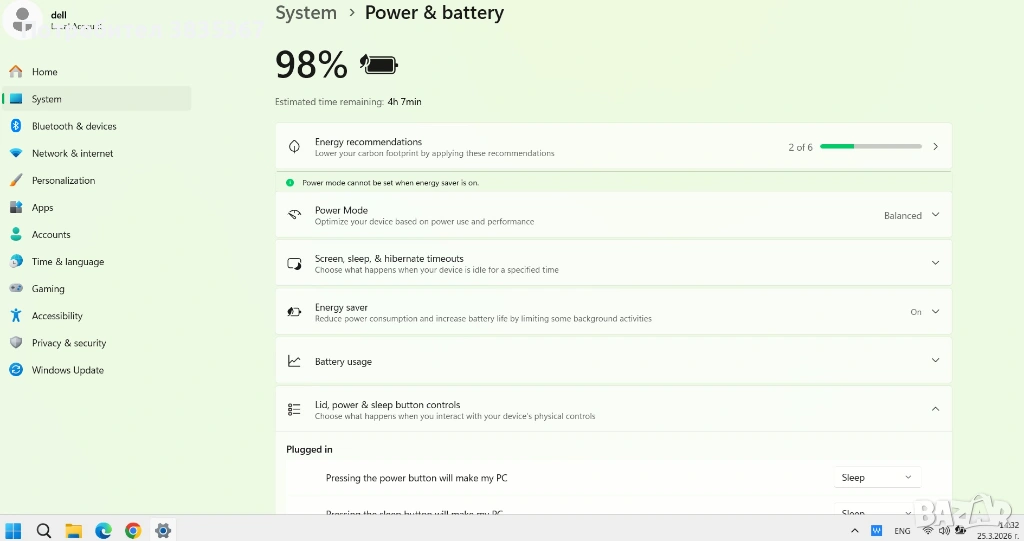Click the Personalization paintbrush icon

pyautogui.click(x=16, y=180)
